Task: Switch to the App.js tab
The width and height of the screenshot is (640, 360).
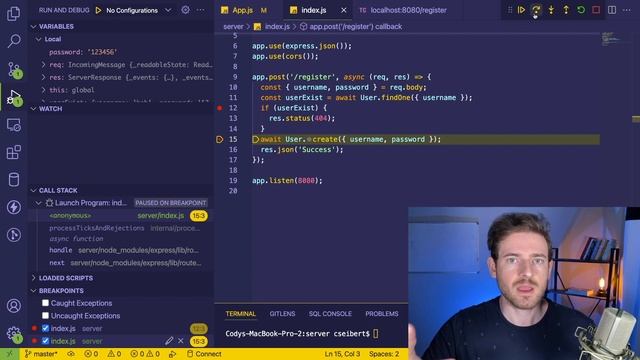Action: pyautogui.click(x=243, y=10)
